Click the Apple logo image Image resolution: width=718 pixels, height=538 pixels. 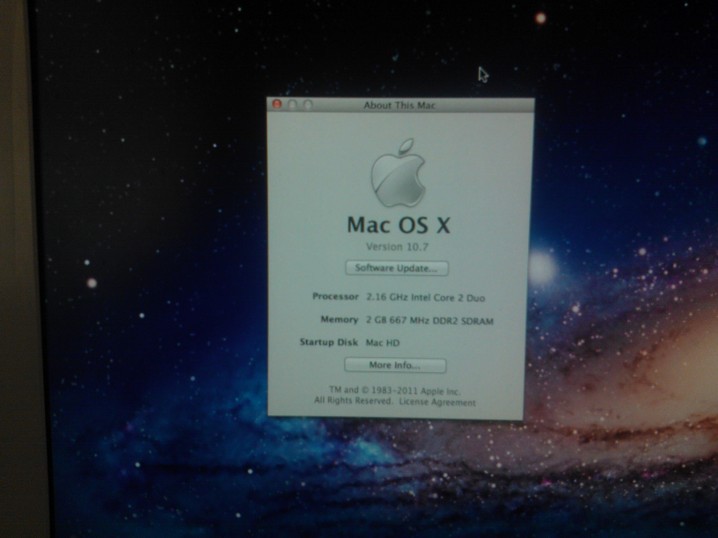[398, 173]
